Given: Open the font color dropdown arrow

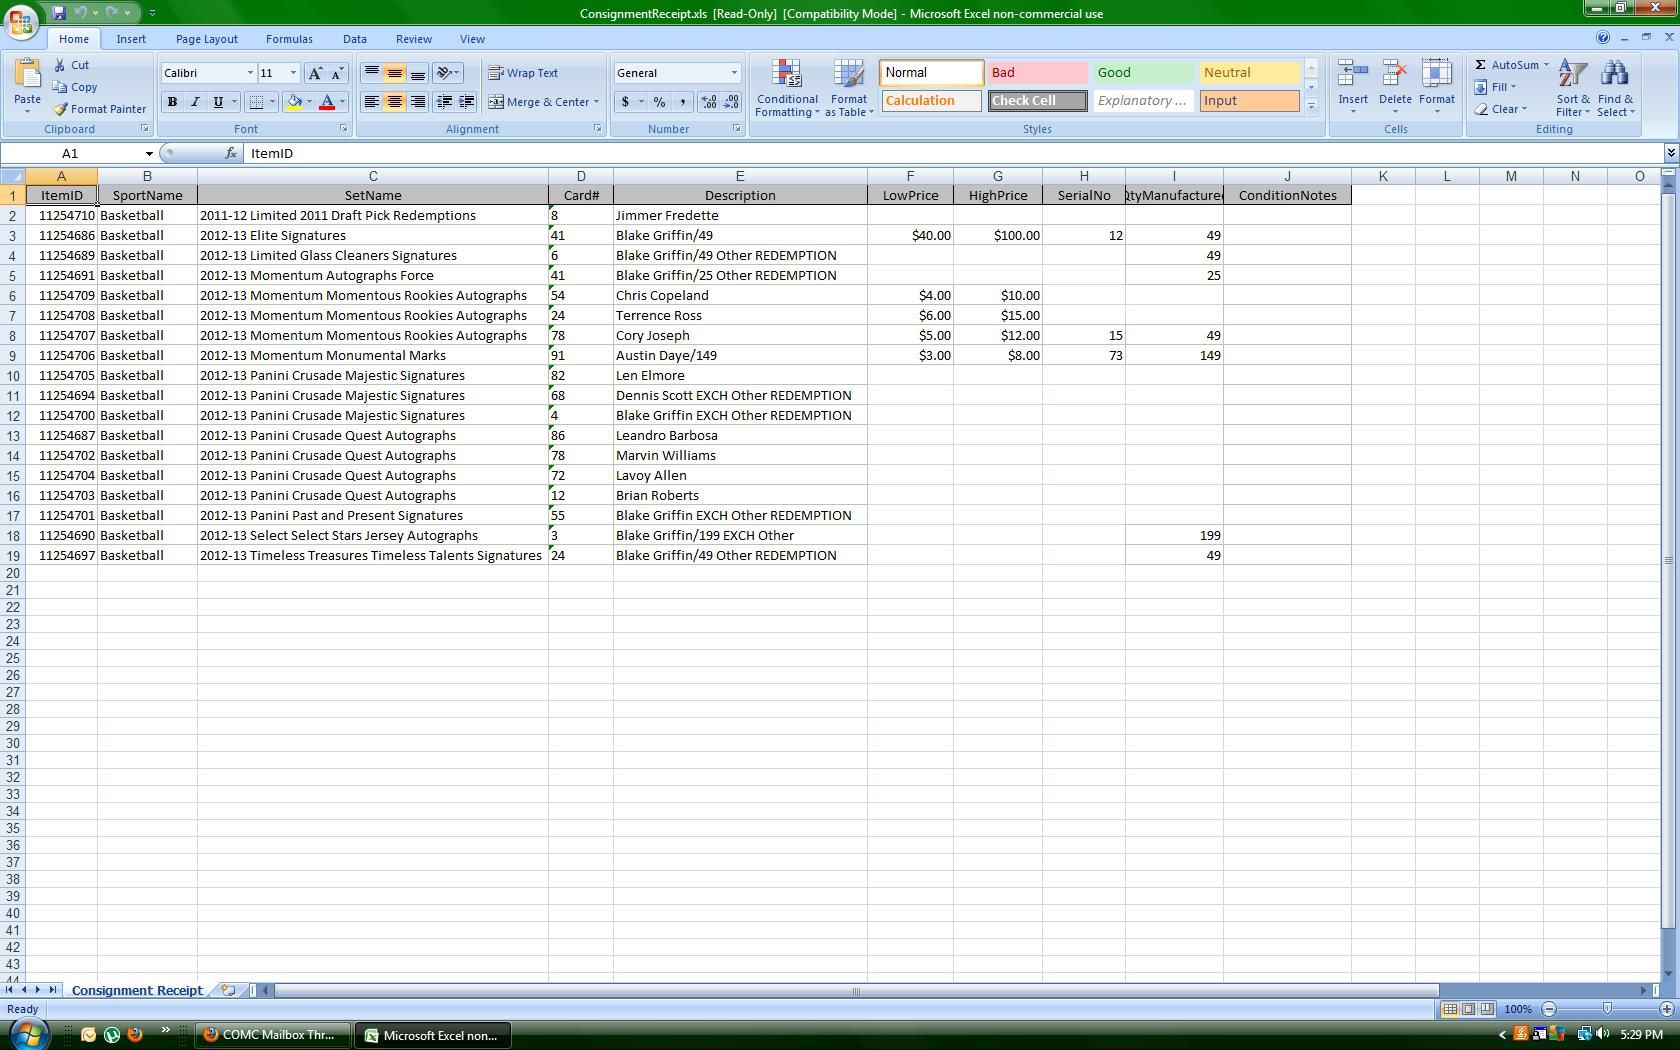Looking at the screenshot, I should pyautogui.click(x=342, y=102).
